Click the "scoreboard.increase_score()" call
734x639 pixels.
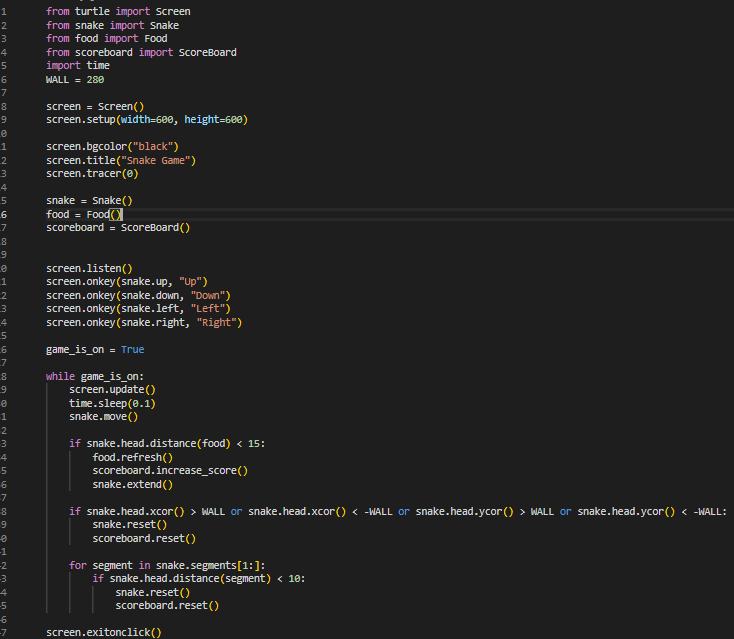pyautogui.click(x=170, y=470)
